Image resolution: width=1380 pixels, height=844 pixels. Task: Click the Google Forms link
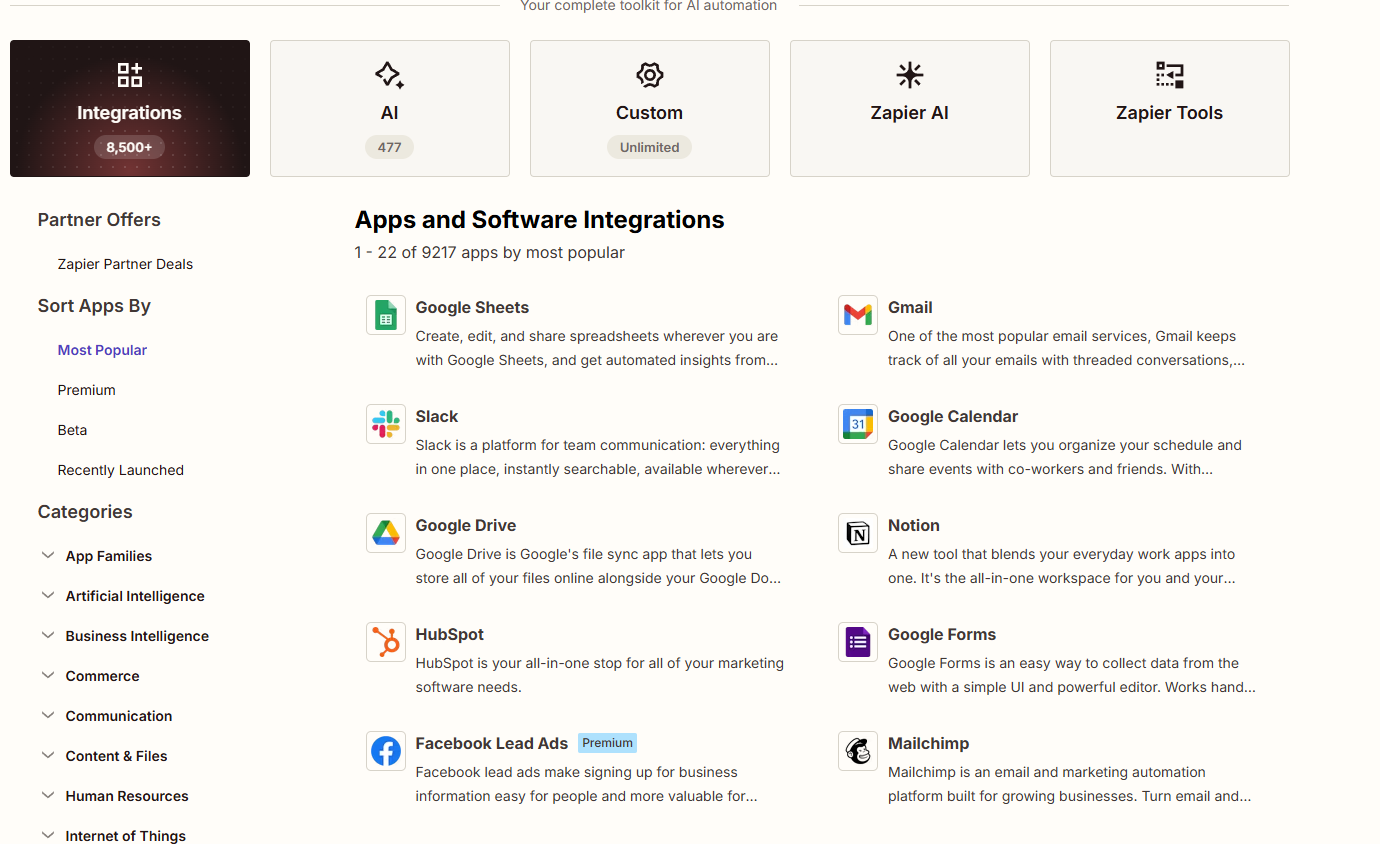(941, 634)
